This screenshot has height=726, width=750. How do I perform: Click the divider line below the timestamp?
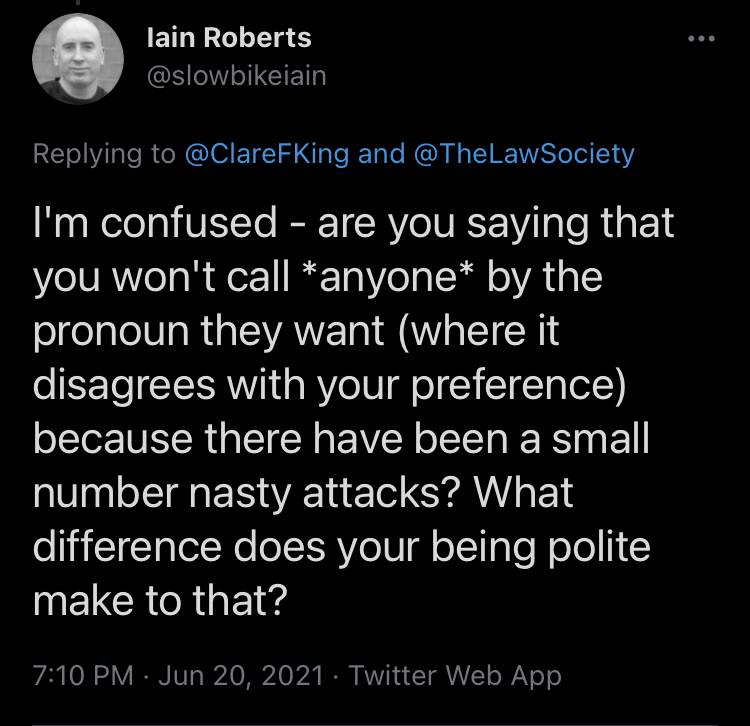tap(375, 725)
